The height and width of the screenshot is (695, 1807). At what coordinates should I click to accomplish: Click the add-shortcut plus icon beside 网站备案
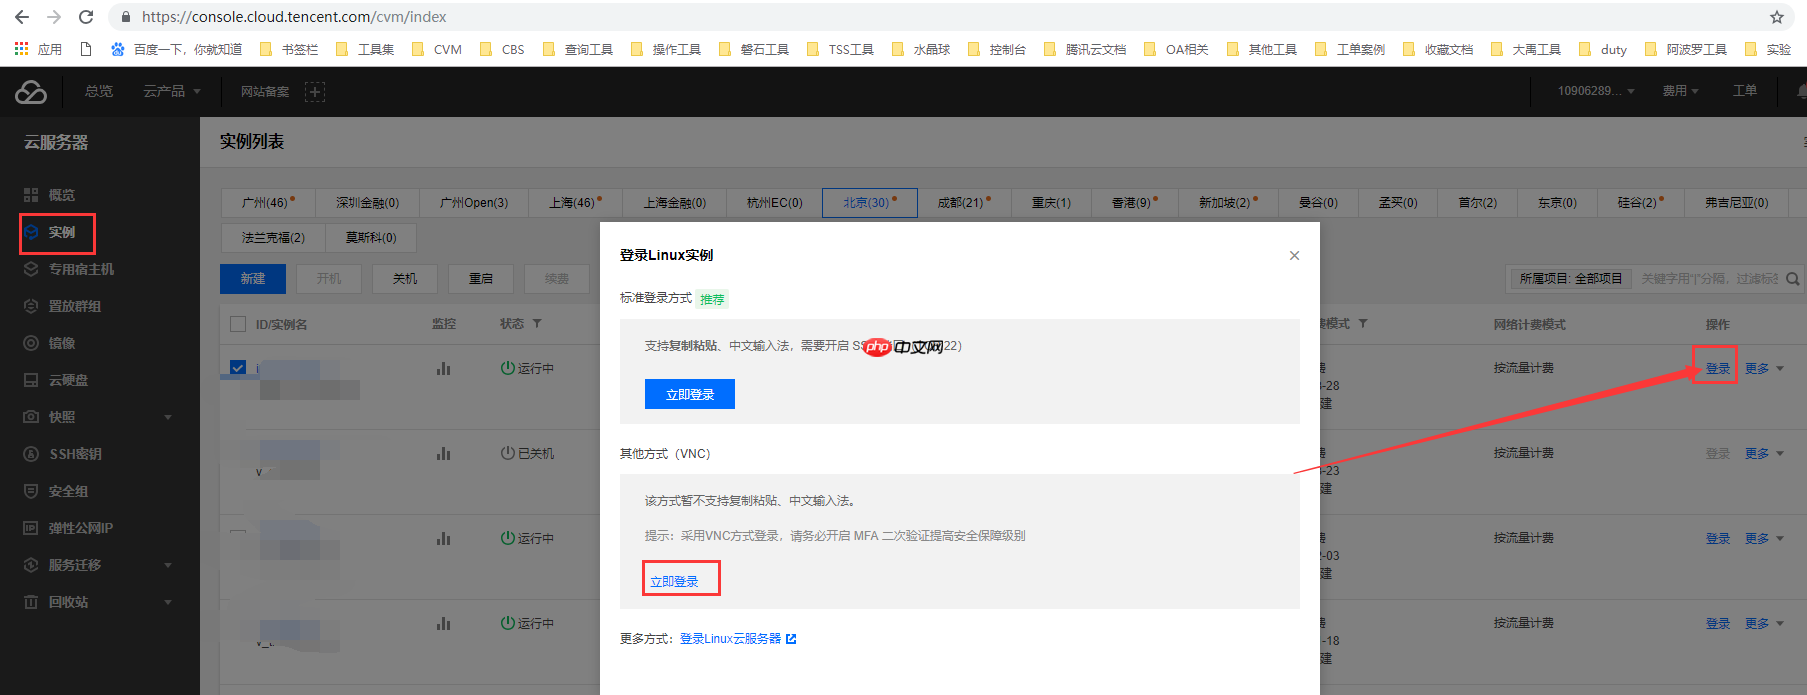(x=315, y=92)
